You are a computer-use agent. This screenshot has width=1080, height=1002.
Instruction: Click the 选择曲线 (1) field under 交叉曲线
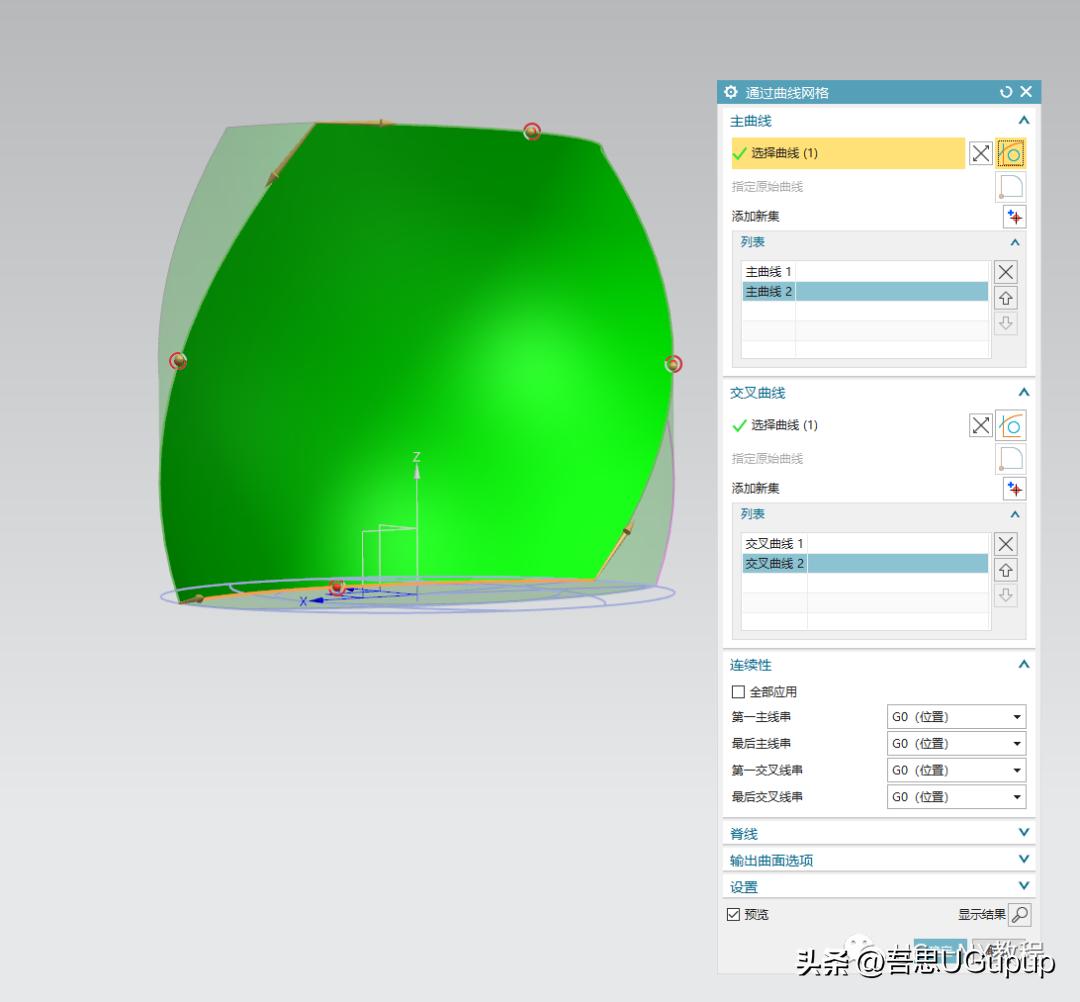(848, 426)
